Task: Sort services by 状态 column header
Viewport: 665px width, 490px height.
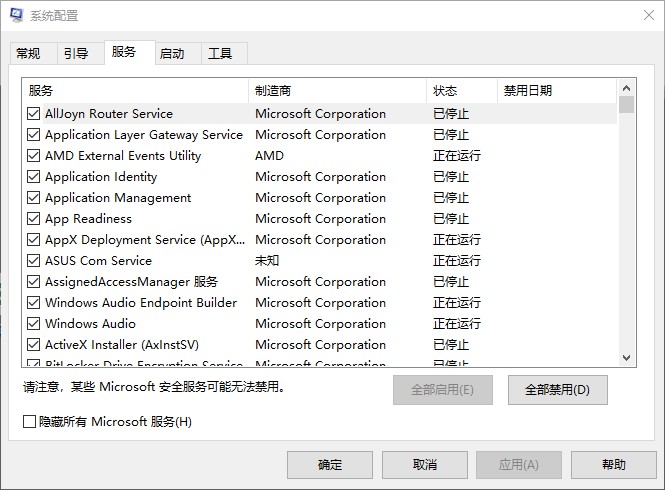Action: coord(461,91)
